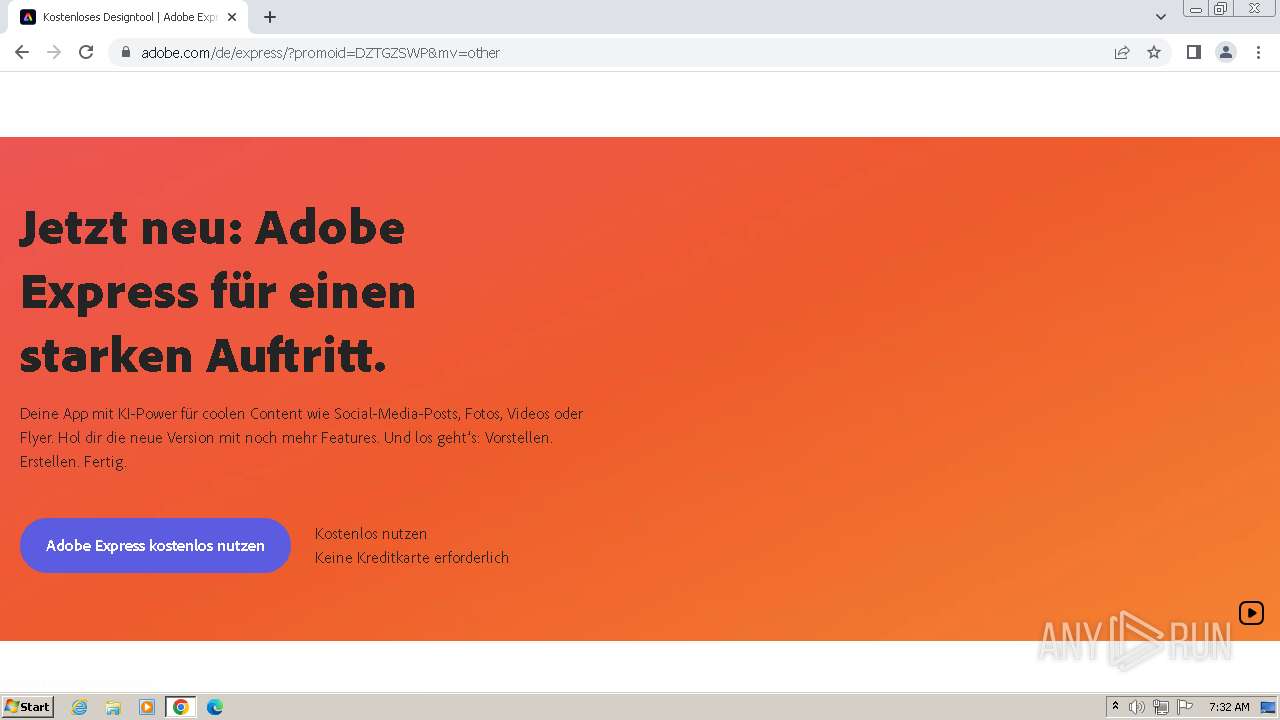
Task: Open the Chrome three-dot menu
Action: click(1259, 52)
